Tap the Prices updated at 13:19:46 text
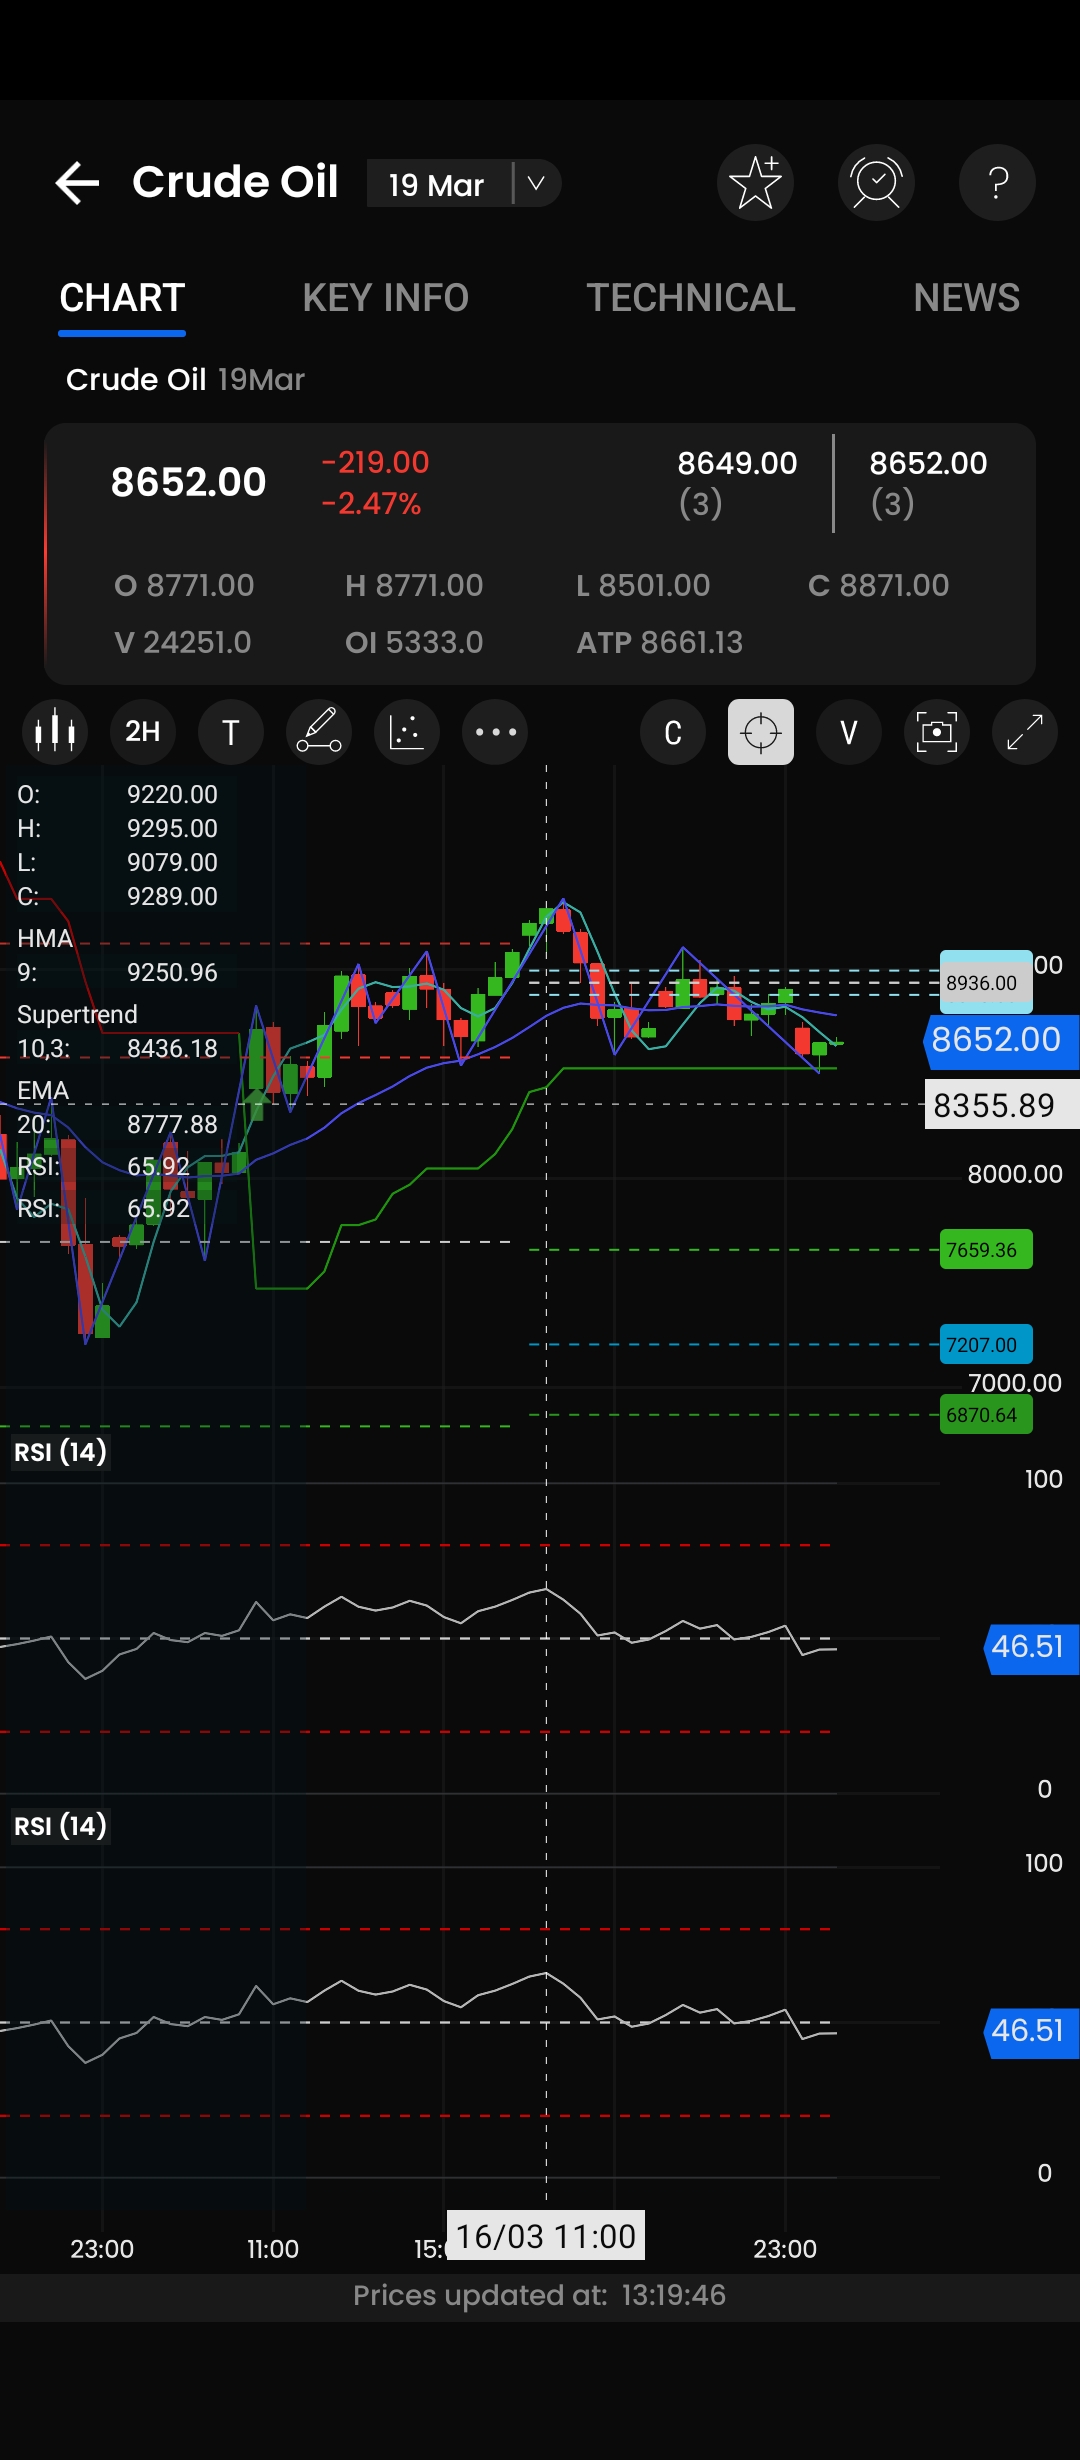 point(540,2295)
